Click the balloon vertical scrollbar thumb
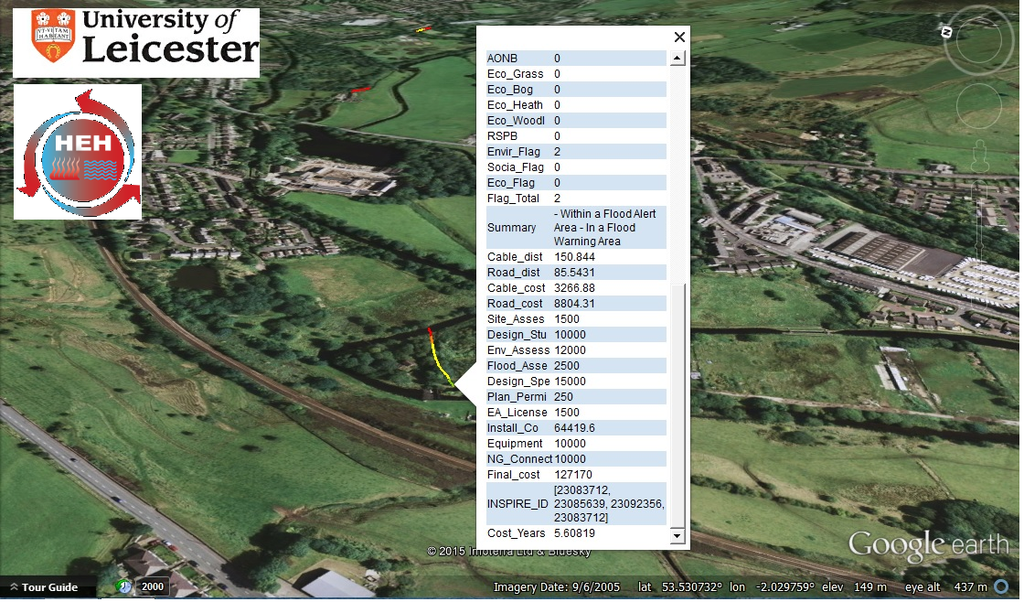This screenshot has width=1024, height=602. coord(680,406)
